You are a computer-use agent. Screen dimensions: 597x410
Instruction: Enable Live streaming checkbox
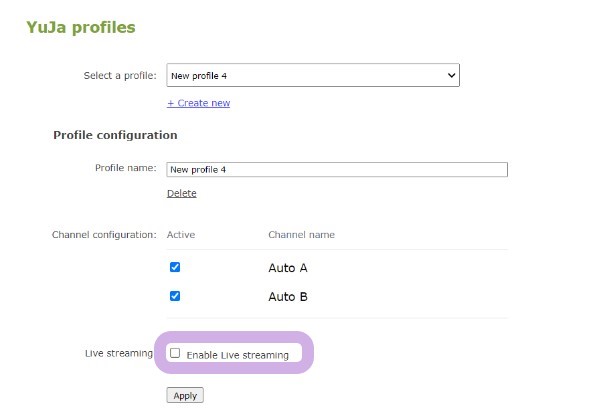point(175,353)
